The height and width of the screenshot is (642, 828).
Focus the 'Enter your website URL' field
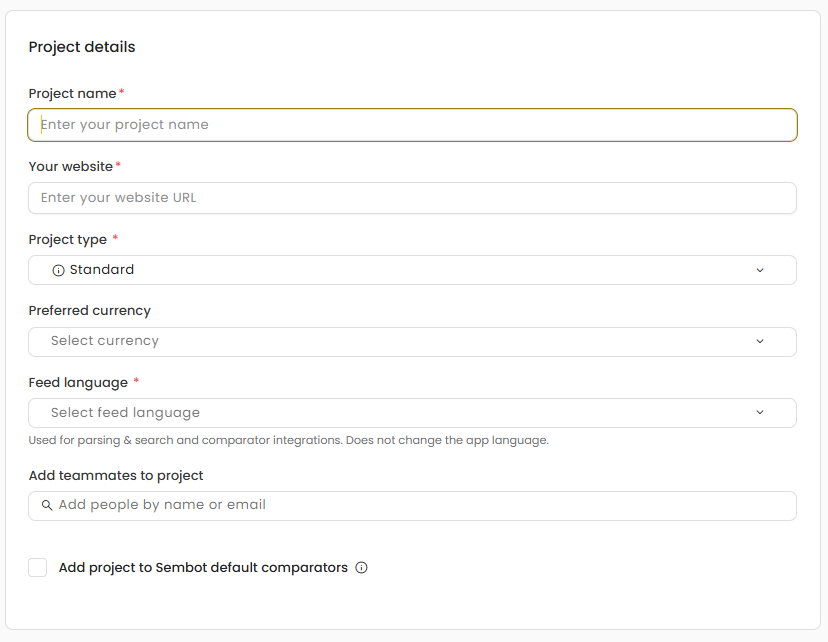click(412, 198)
